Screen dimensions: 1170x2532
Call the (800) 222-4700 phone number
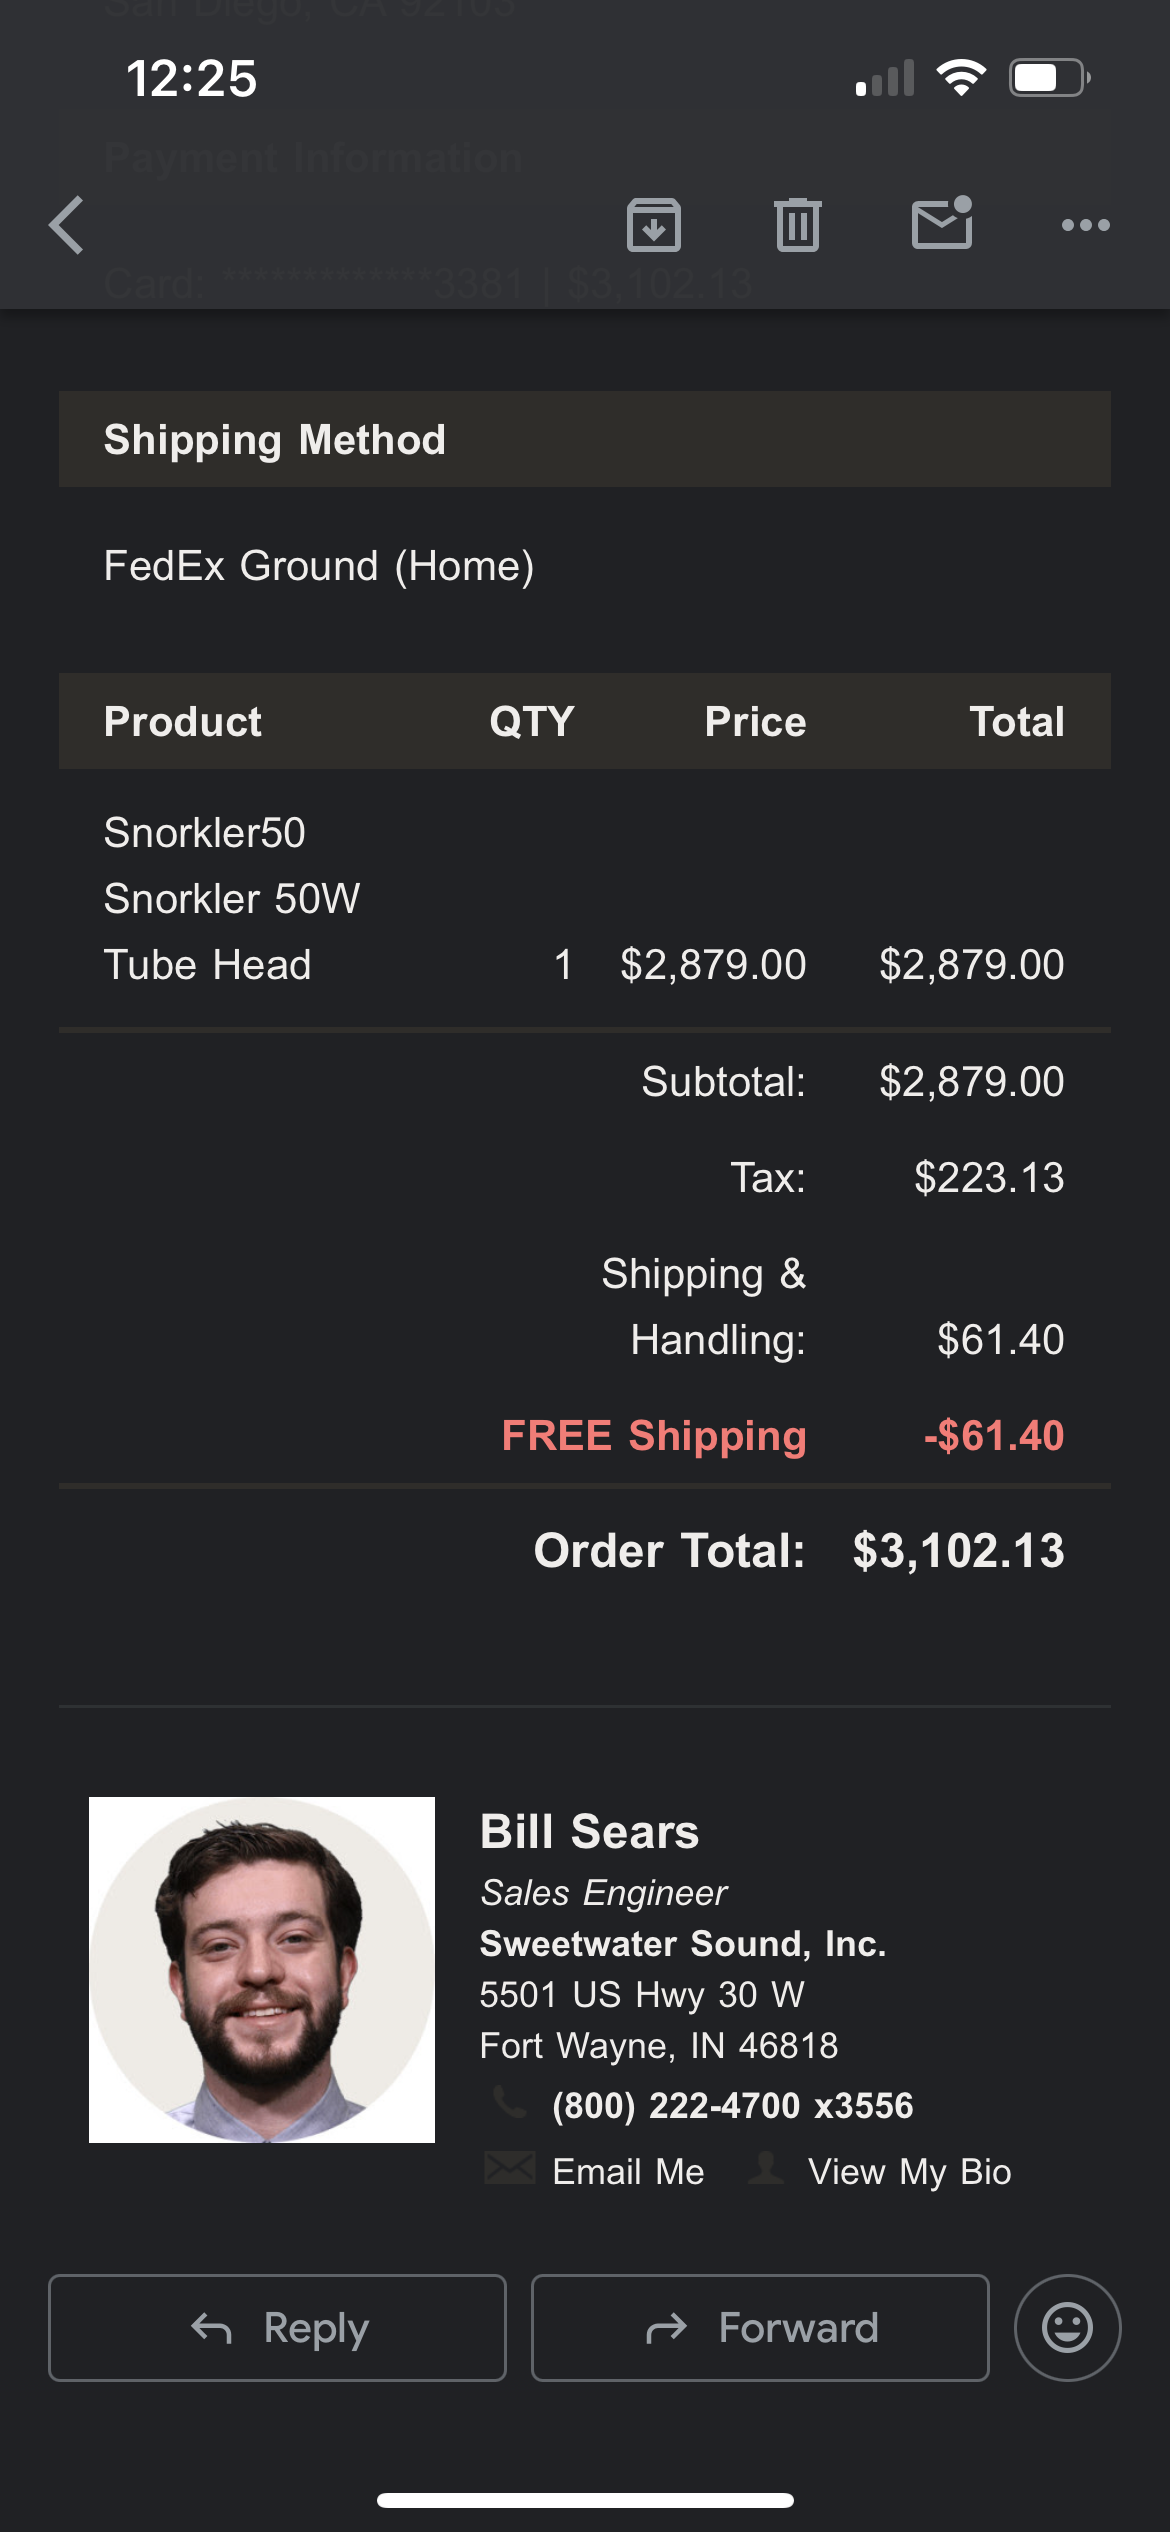point(732,2105)
